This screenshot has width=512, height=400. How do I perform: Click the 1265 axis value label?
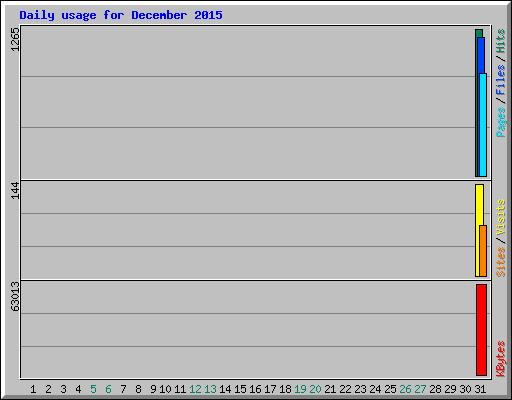15,39
